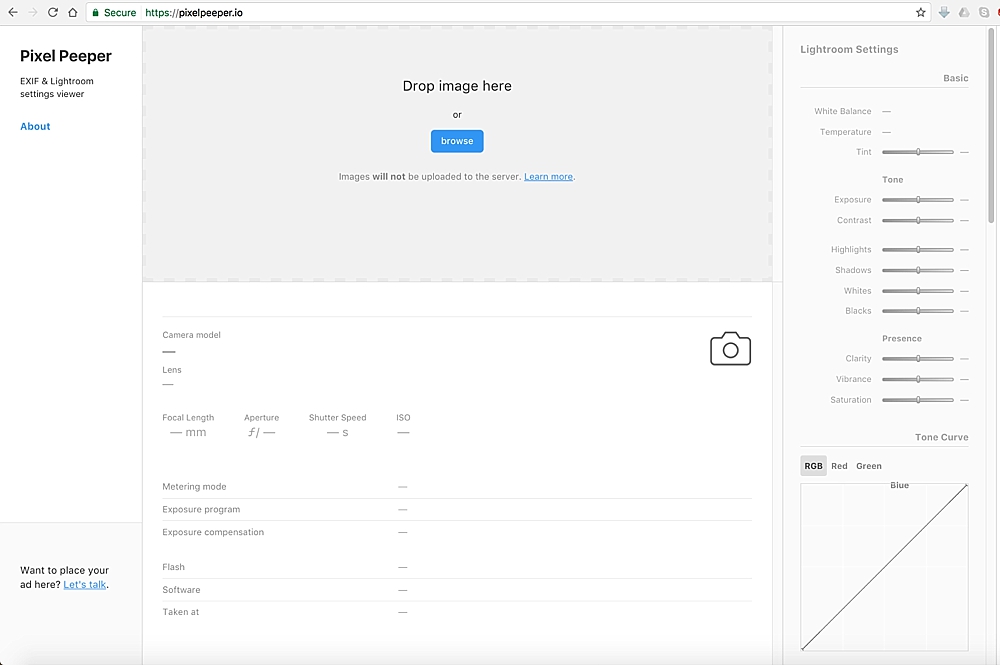Click the circular S extension icon

[983, 12]
